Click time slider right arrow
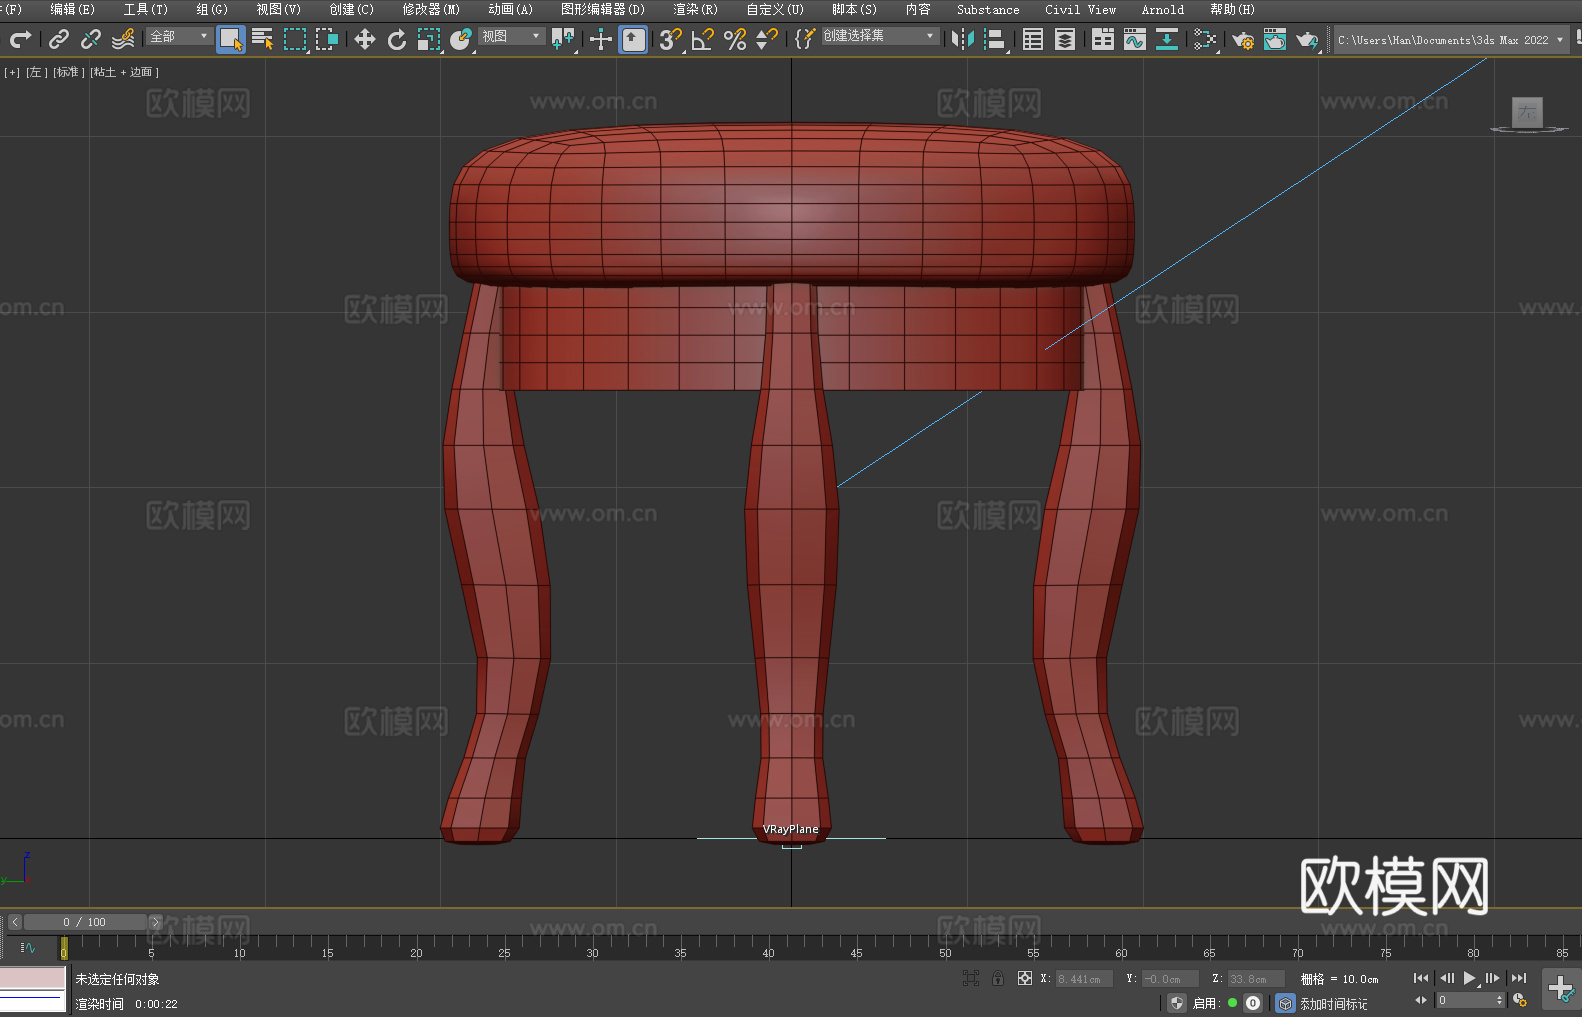The image size is (1582, 1017). click(x=155, y=922)
